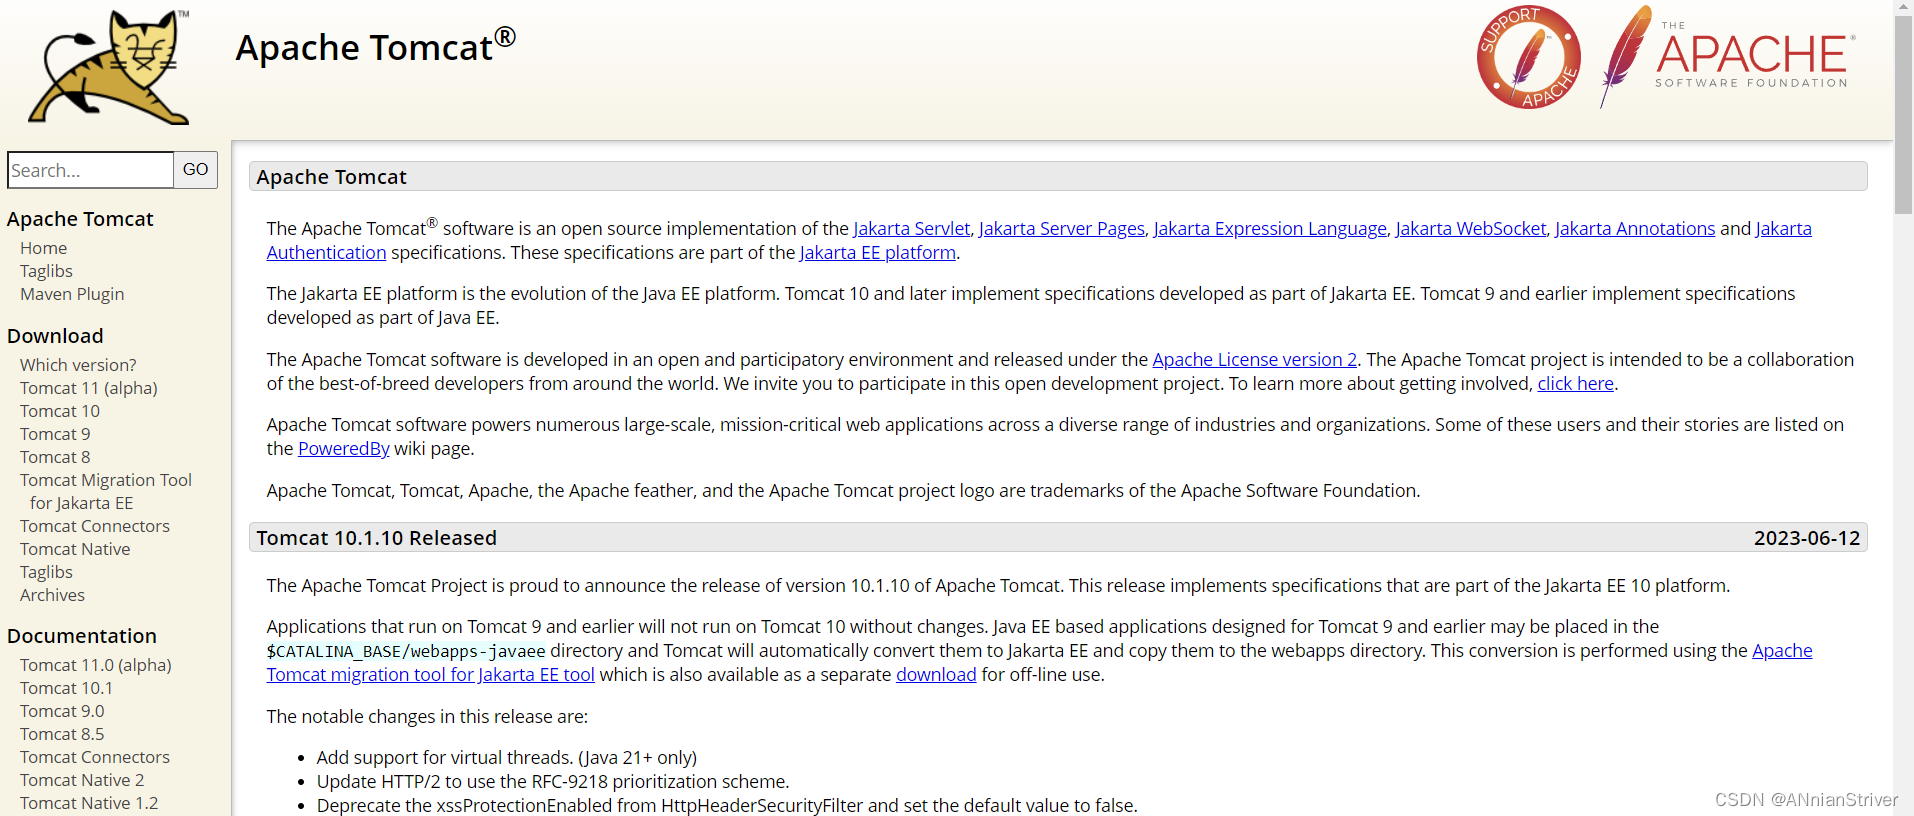Image resolution: width=1914 pixels, height=816 pixels.
Task: Open Tomcat 9.0 documentation
Action: tap(62, 711)
